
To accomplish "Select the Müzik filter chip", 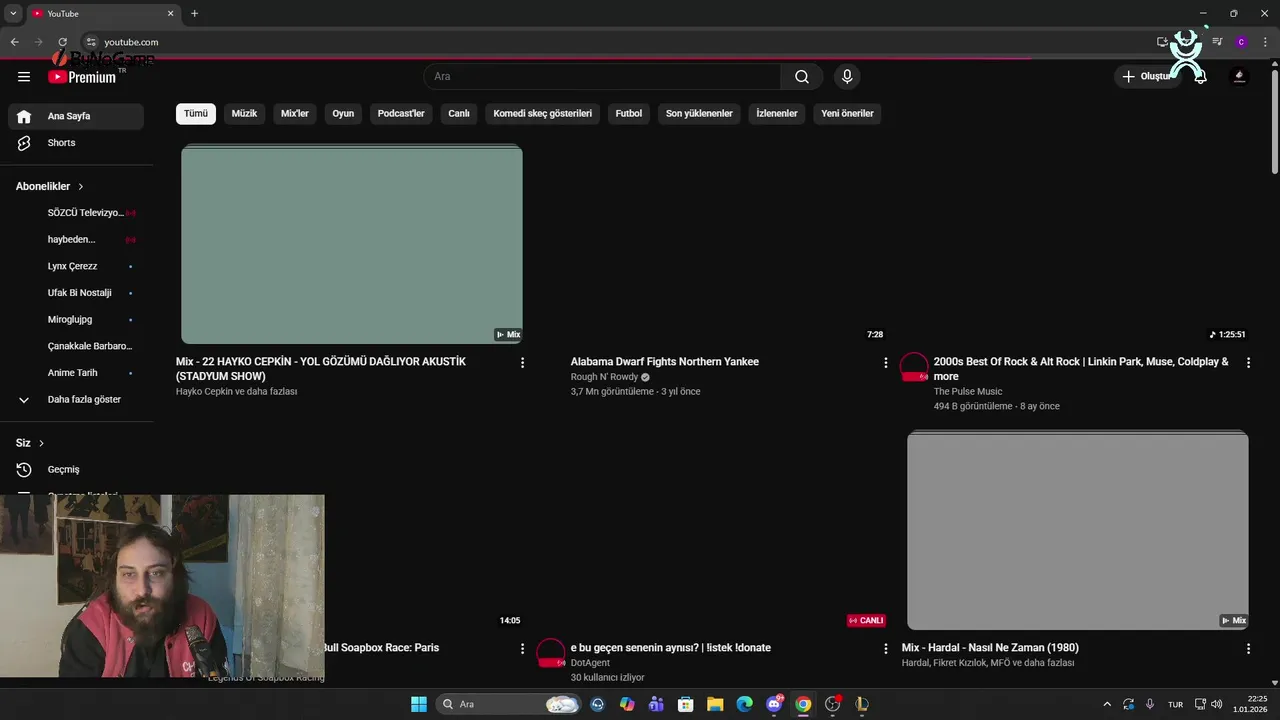I will pos(244,113).
